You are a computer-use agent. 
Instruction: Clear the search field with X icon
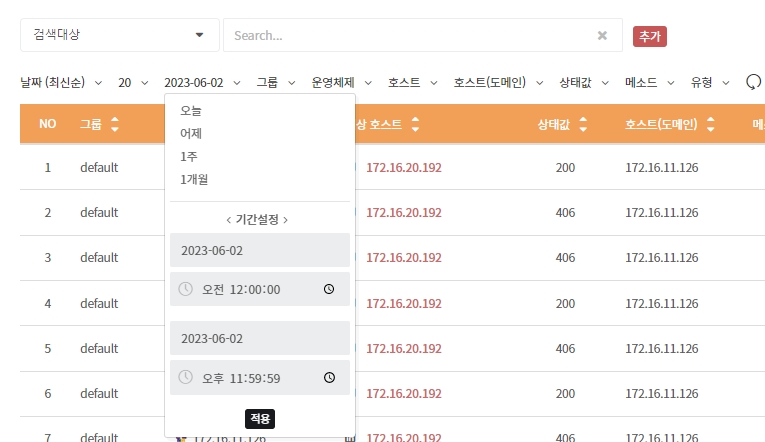pyautogui.click(x=602, y=35)
